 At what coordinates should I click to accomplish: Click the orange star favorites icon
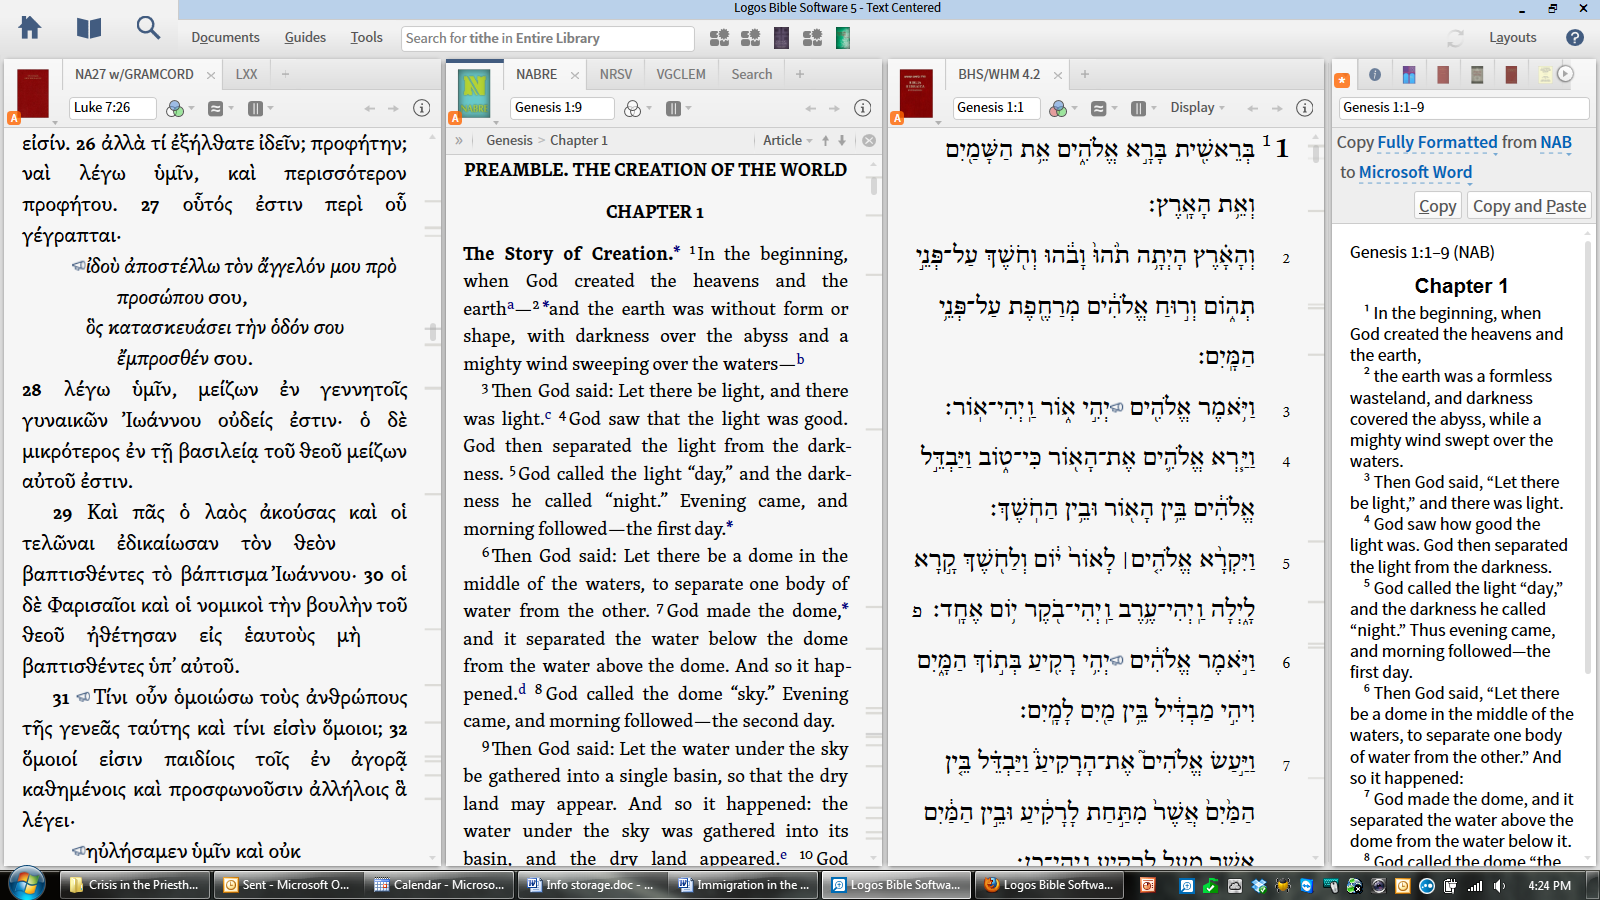tap(1342, 80)
